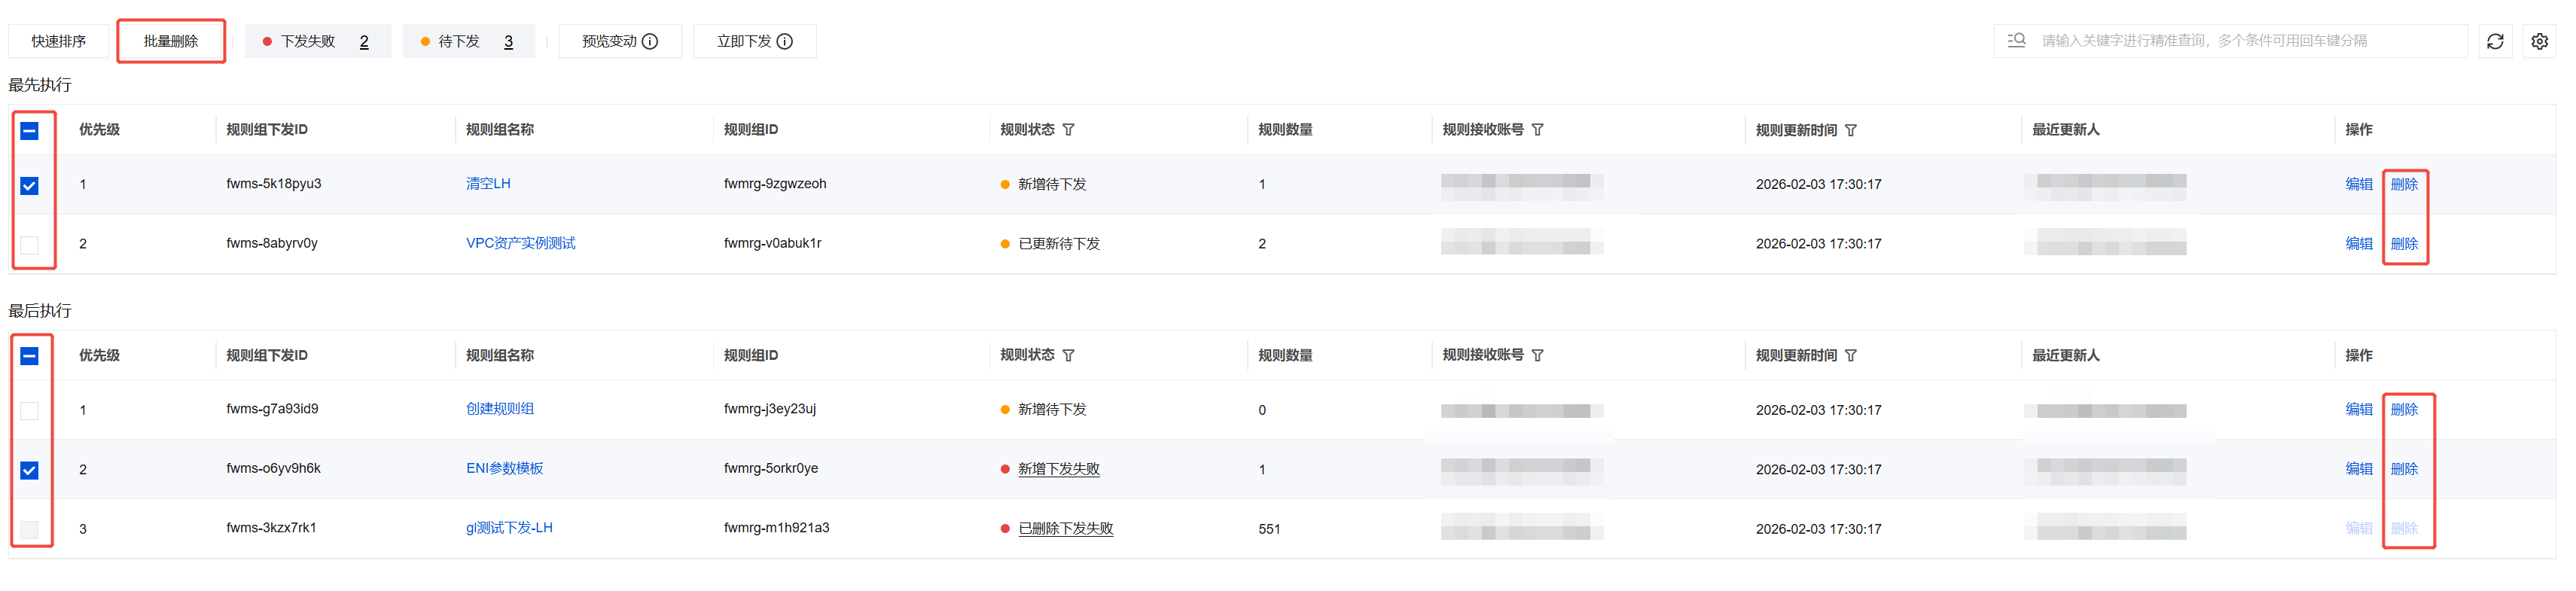Select the VPC资产实例测试 row checkbox
Viewport: 2576px width, 591px height.
(30, 245)
